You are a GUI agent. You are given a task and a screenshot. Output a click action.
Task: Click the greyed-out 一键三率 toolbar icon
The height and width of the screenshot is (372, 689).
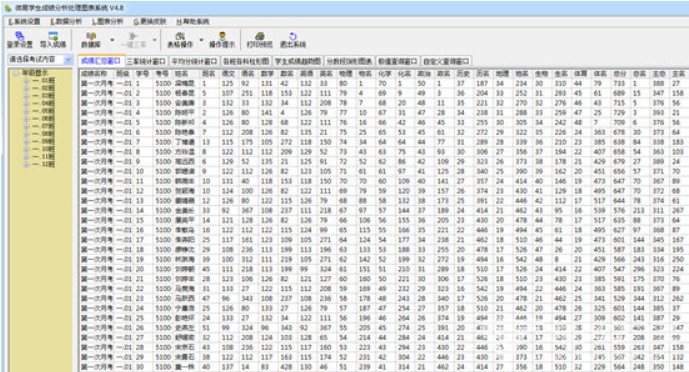pos(133,40)
